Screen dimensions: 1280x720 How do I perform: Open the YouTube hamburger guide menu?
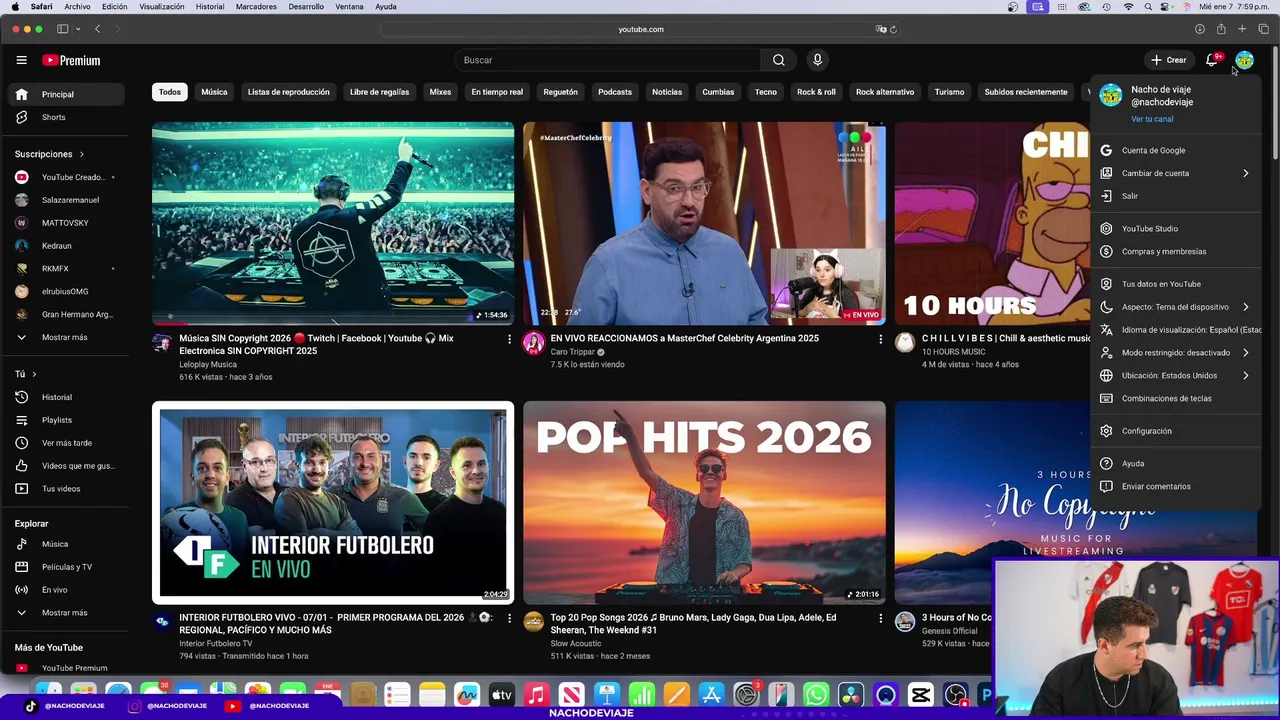pyautogui.click(x=21, y=60)
